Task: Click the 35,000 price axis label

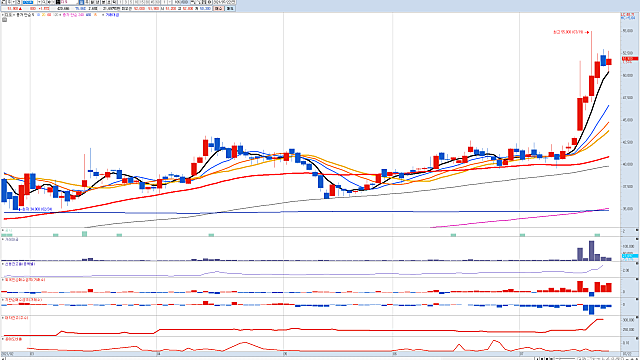Action: point(628,209)
